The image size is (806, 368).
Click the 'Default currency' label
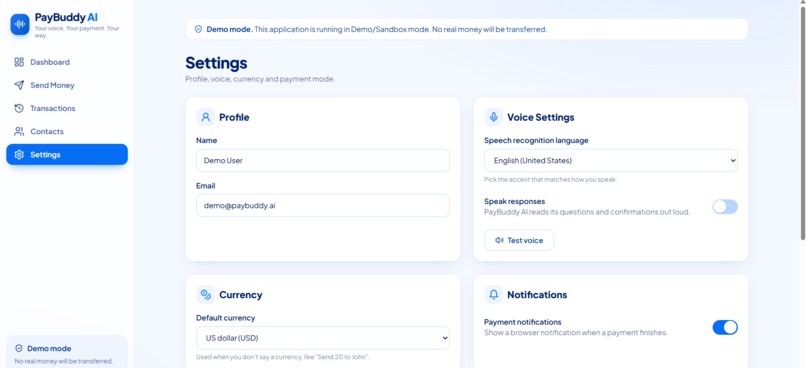(x=226, y=318)
